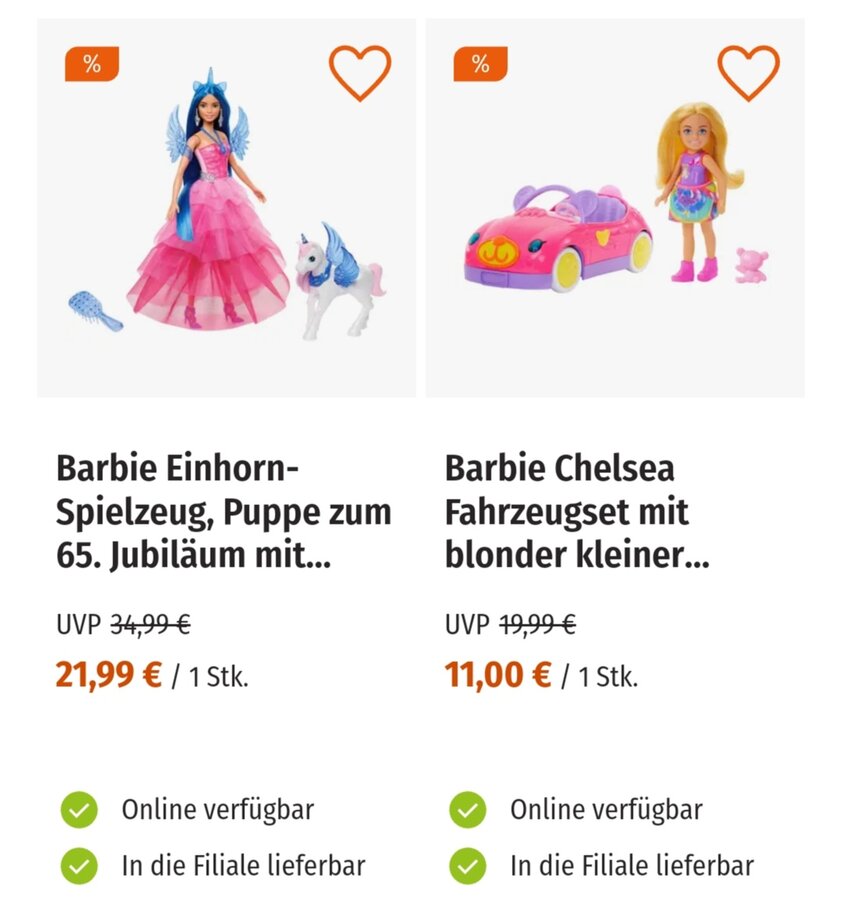This screenshot has width=842, height=900.
Task: Click 'In die Filiale lieferbar' under Chelsea set
Action: (x=631, y=865)
